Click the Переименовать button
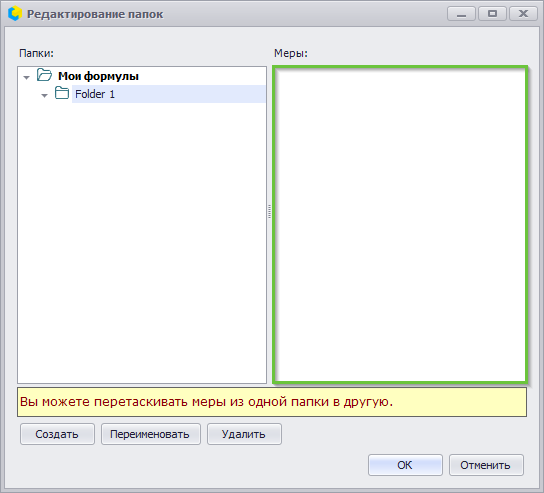Viewport: 544px width, 493px height. coord(151,434)
